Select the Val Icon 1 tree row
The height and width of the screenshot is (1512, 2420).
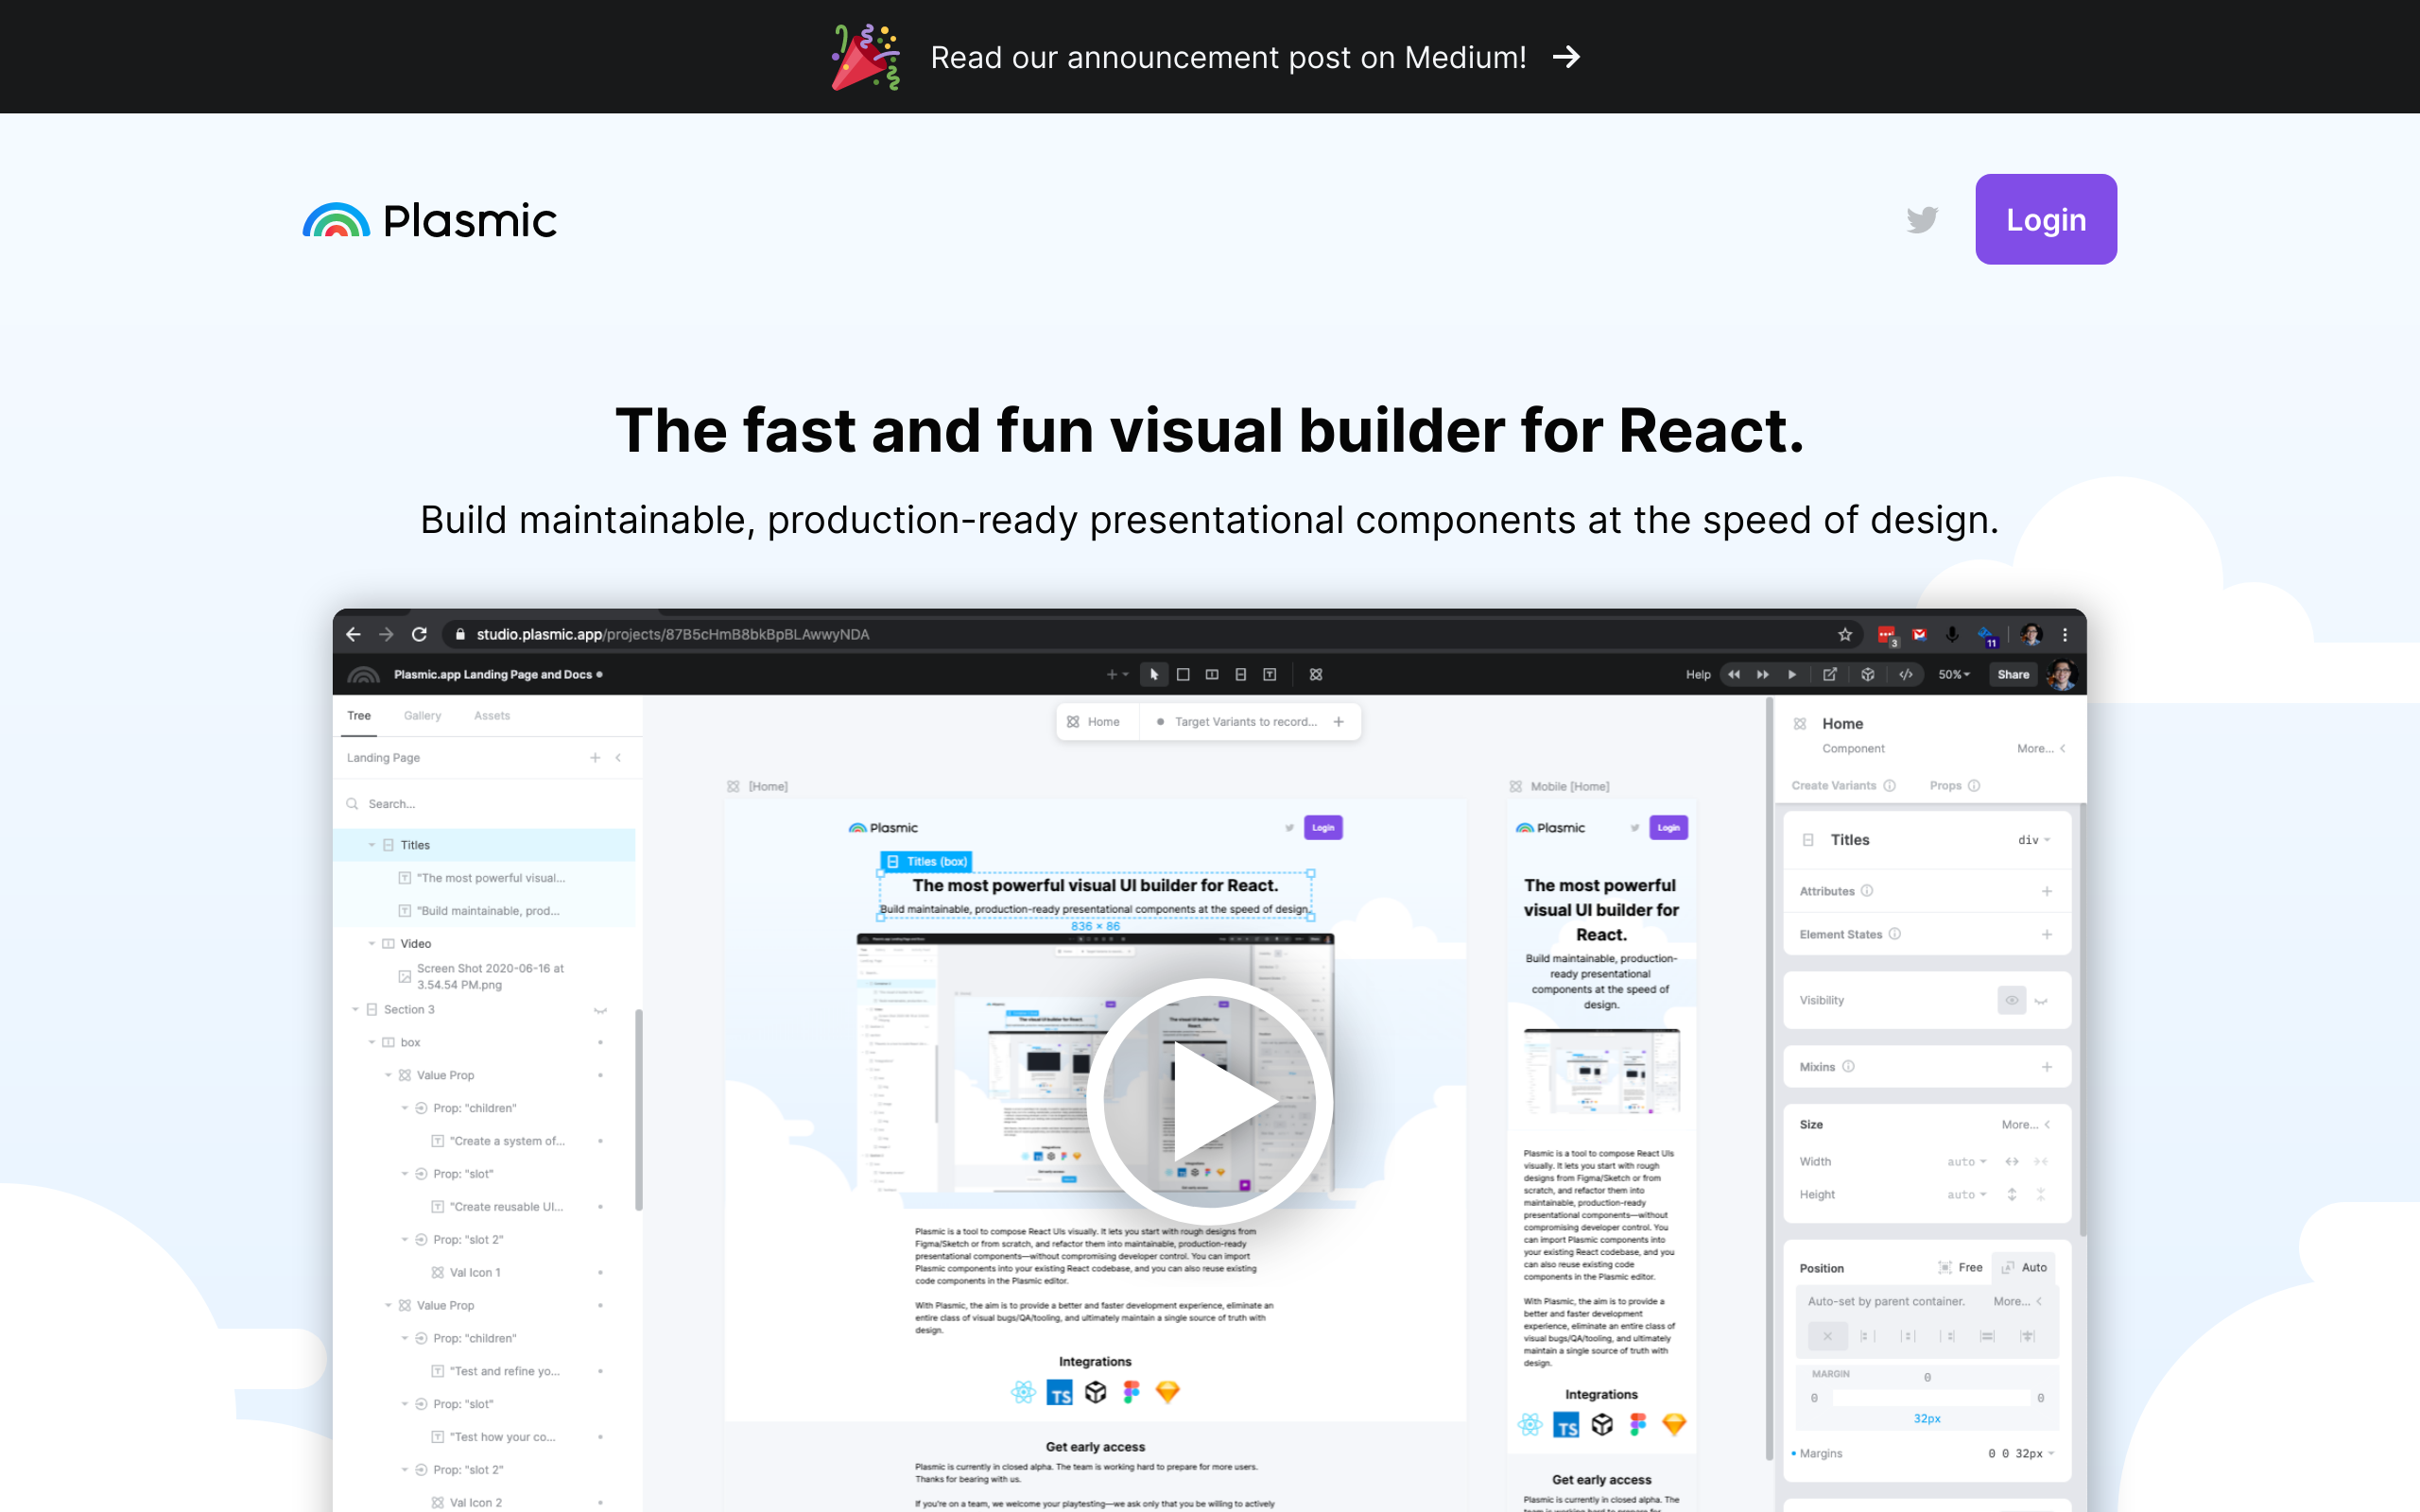coord(484,1273)
